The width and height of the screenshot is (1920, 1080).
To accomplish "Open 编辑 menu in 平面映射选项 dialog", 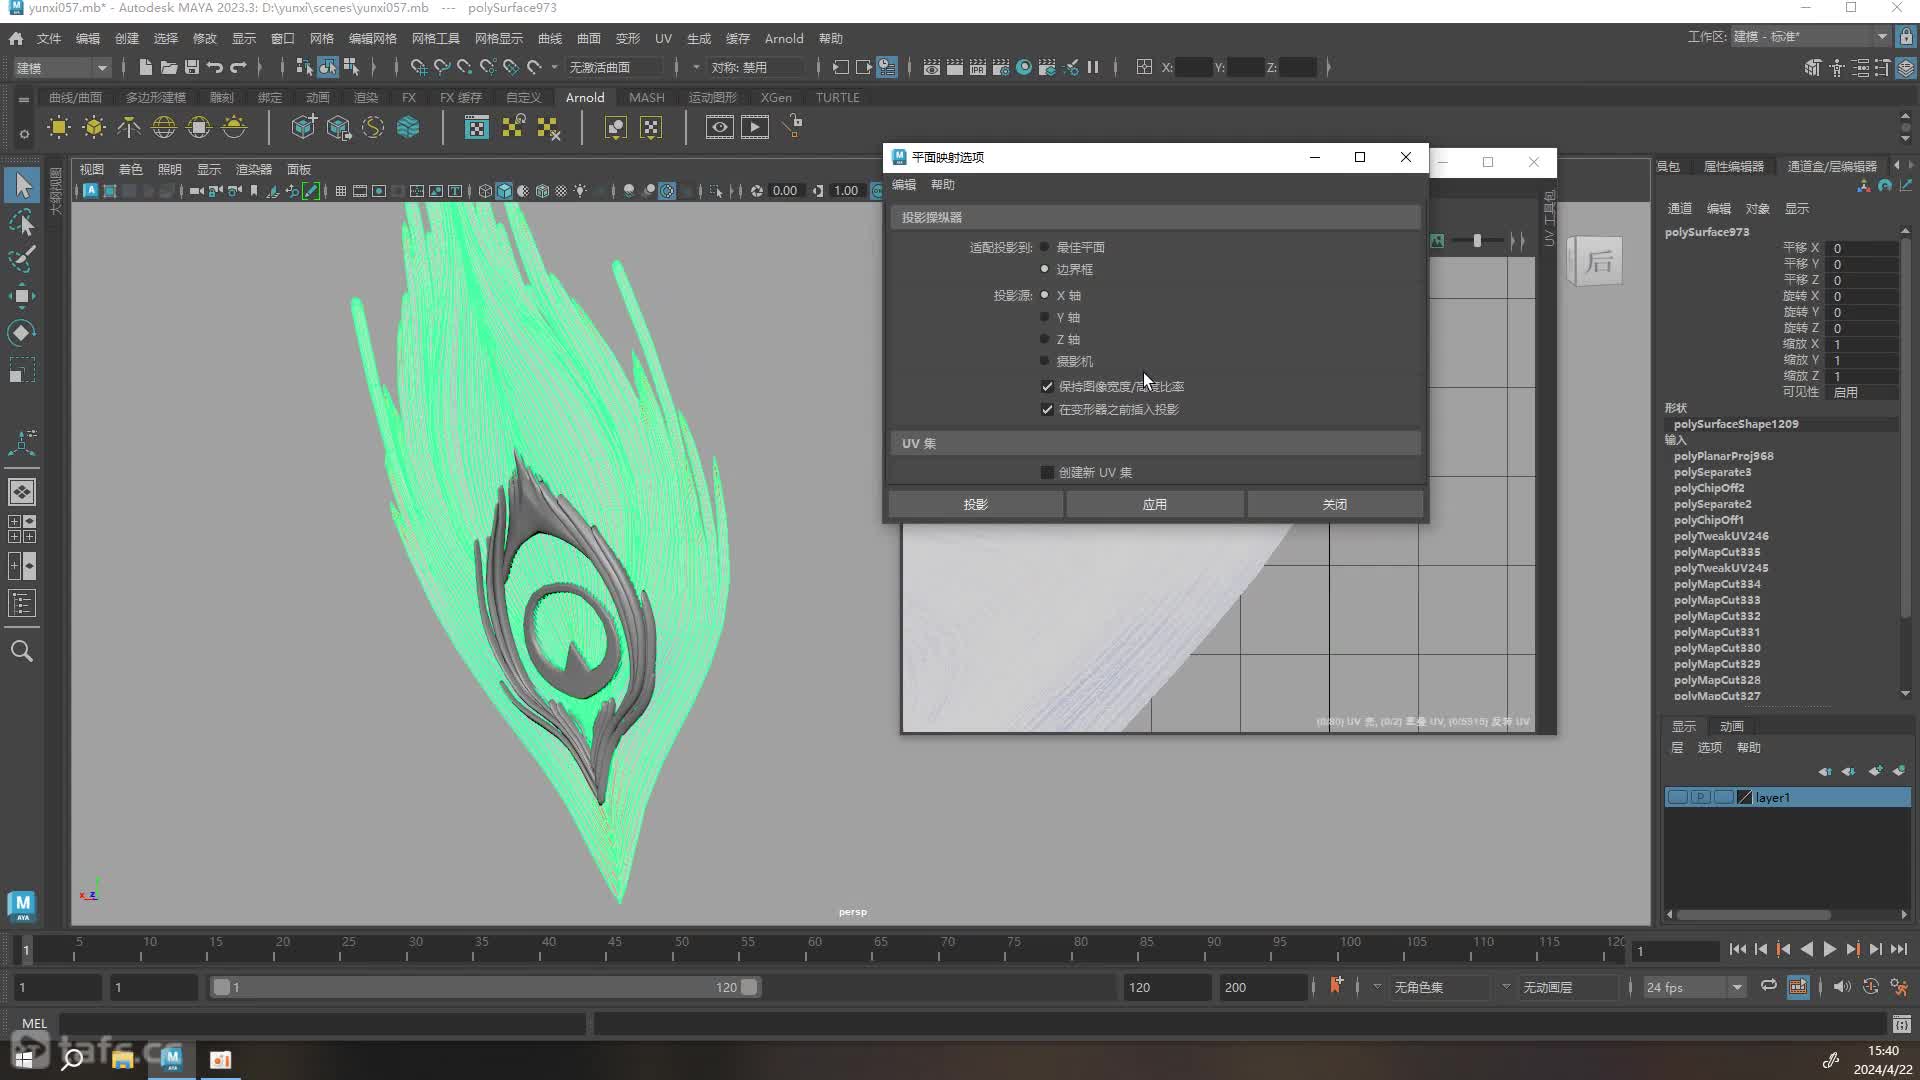I will click(904, 184).
